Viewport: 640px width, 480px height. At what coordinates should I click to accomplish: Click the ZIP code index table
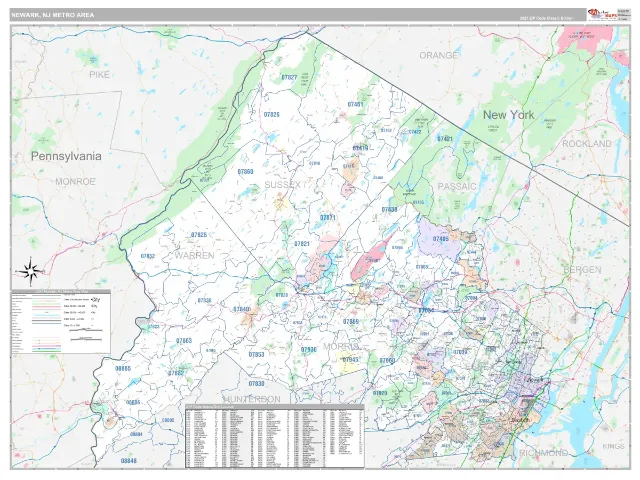(x=275, y=436)
